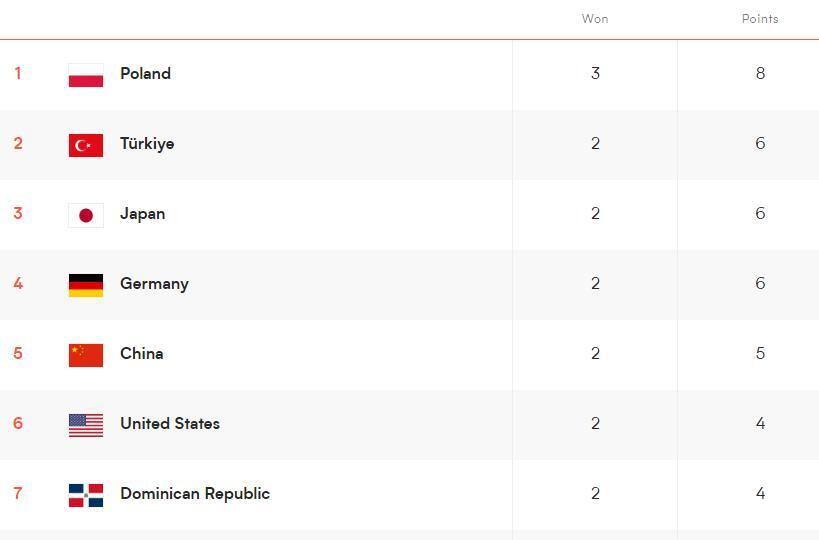Click the Türkiye flag icon
This screenshot has height=540, width=819.
coord(86,145)
